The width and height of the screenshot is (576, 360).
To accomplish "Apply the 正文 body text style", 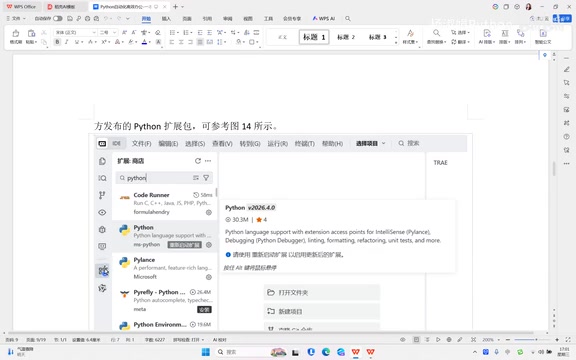I will pyautogui.click(x=282, y=37).
